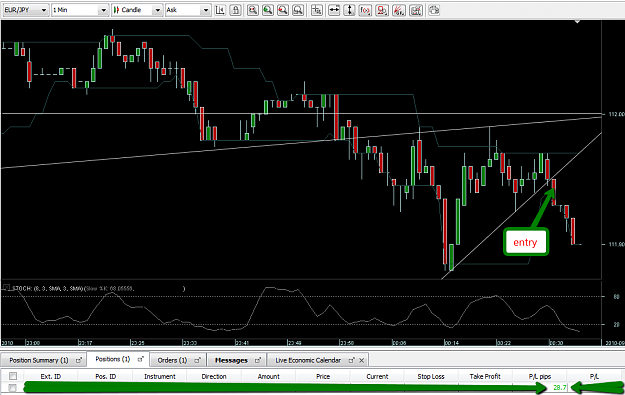Toggle the padlock chart lock icon
625x395 pixels.
click(236, 10)
